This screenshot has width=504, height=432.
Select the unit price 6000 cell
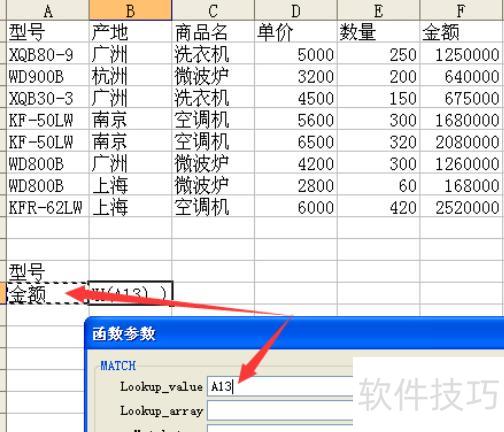(x=296, y=206)
